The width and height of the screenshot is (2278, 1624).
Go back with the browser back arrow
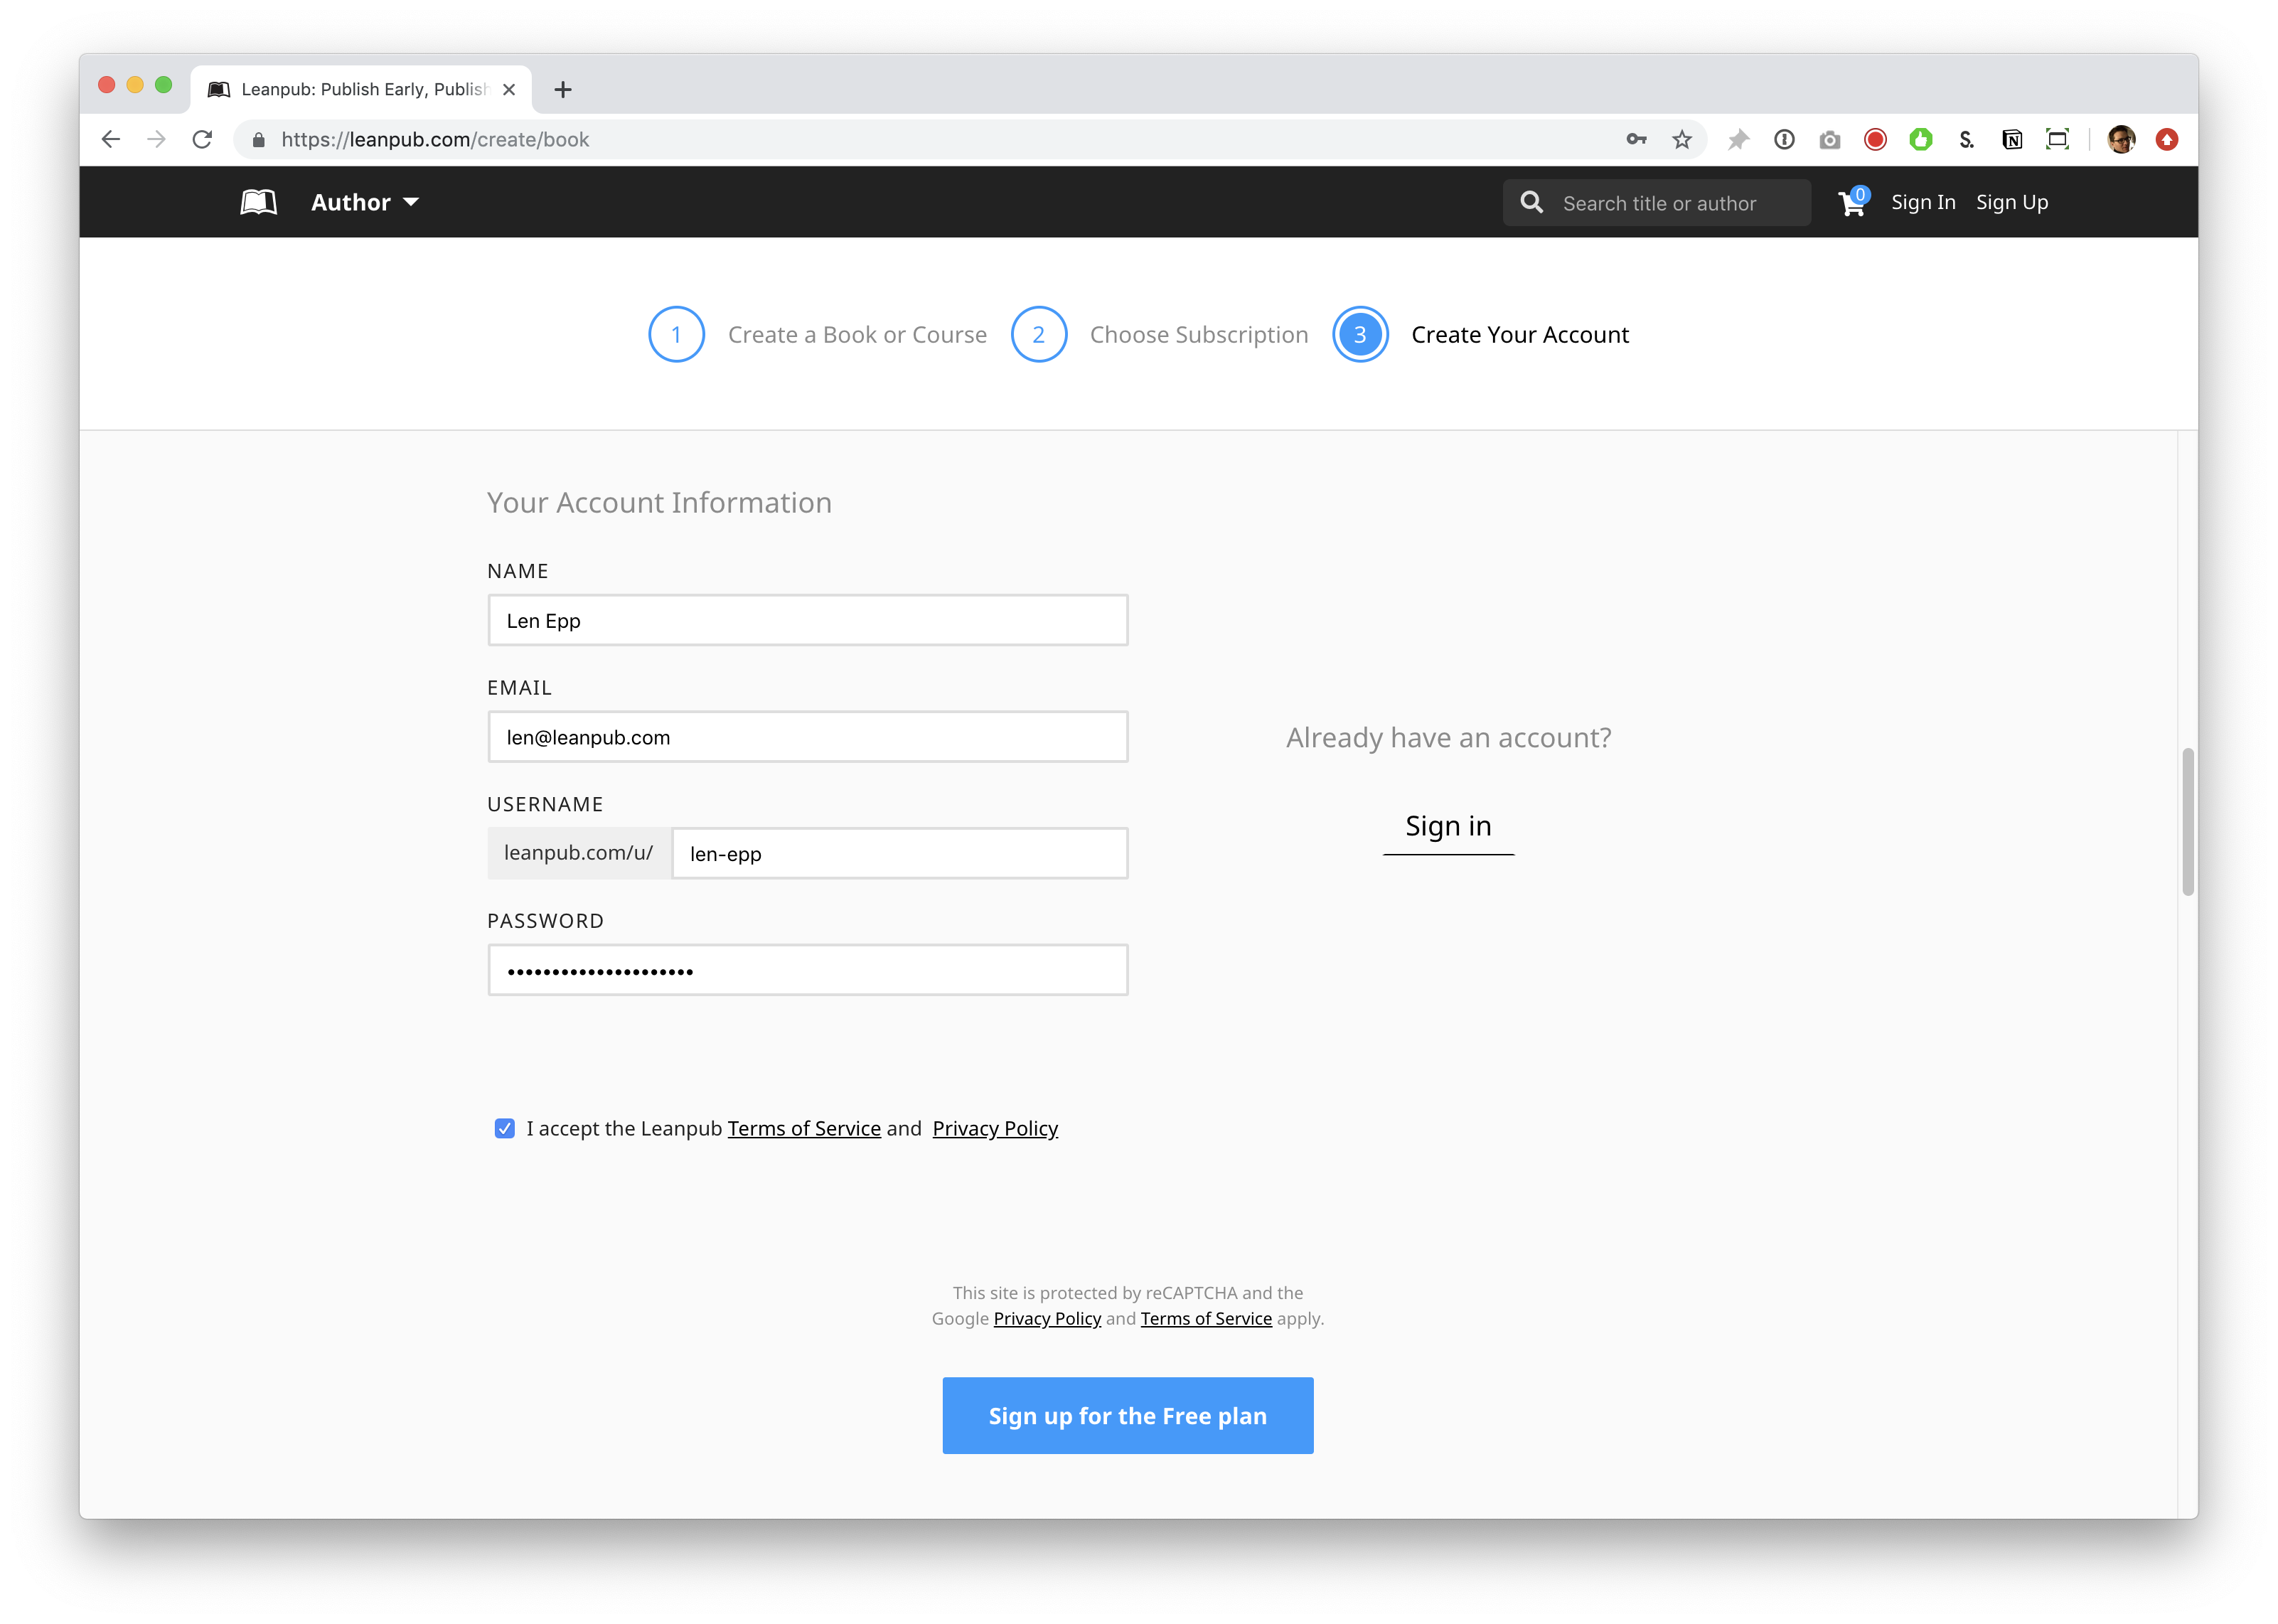pos(111,140)
